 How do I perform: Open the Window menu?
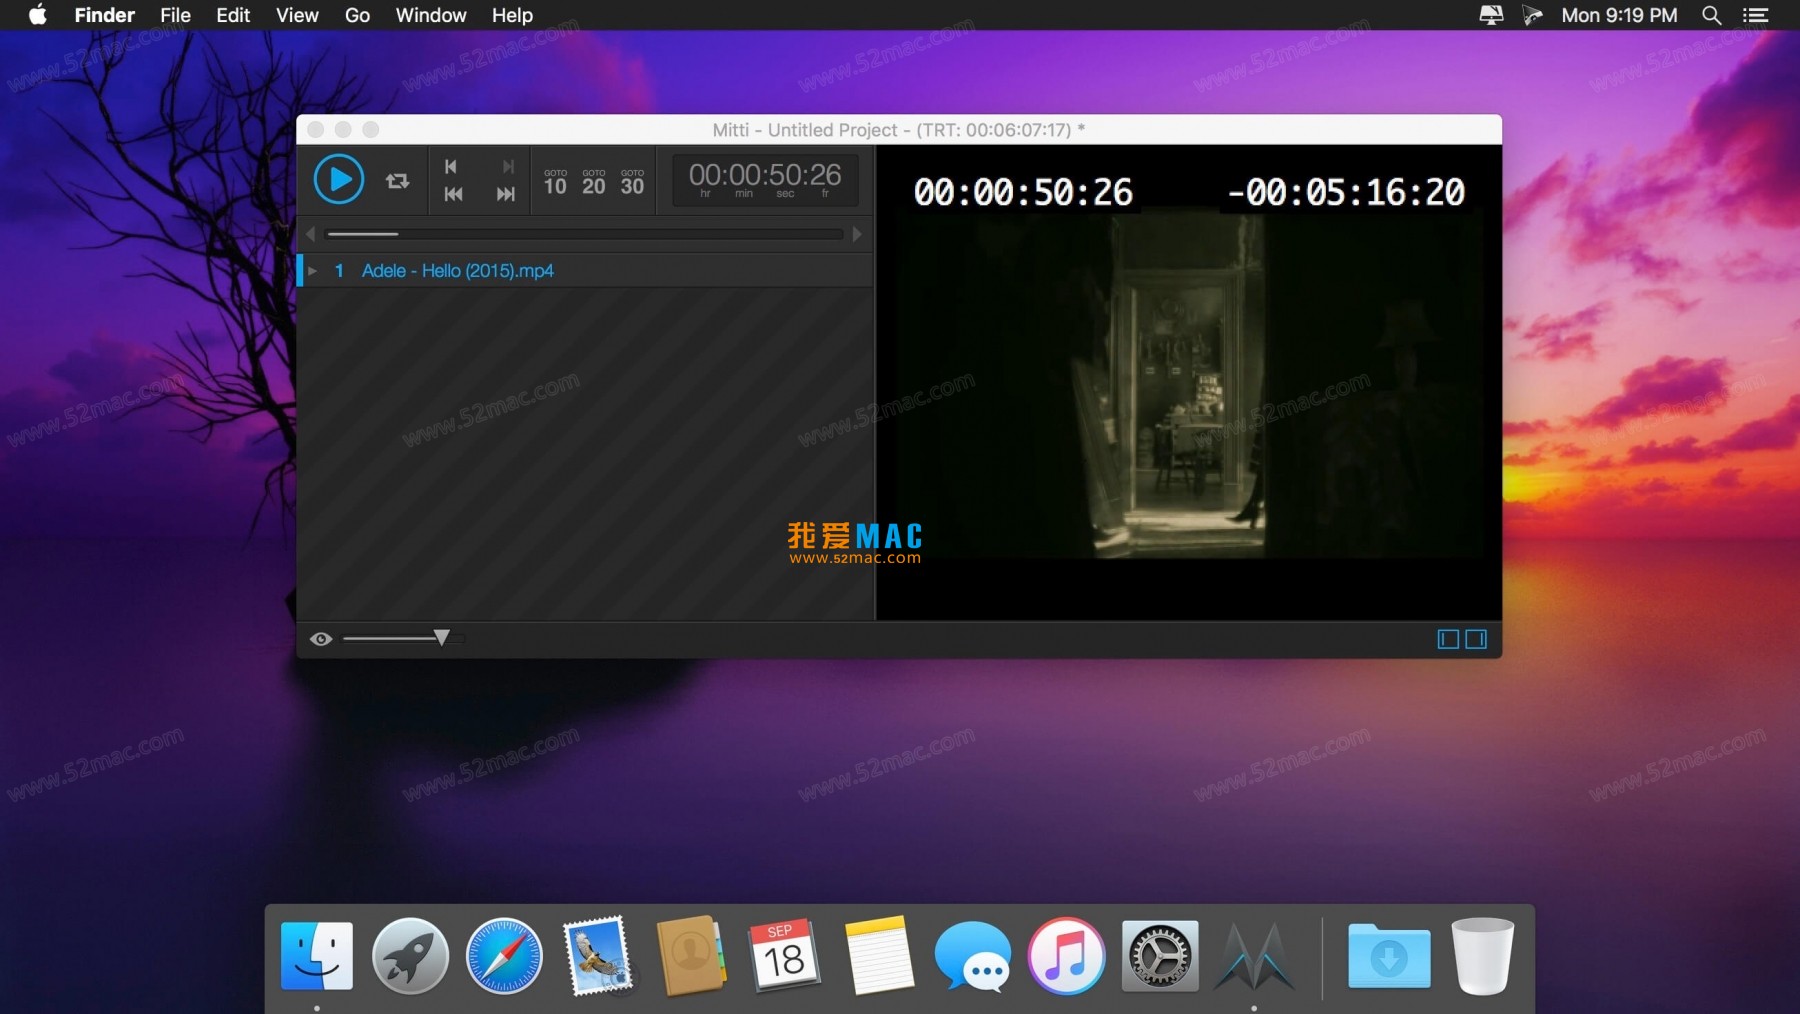tap(431, 15)
